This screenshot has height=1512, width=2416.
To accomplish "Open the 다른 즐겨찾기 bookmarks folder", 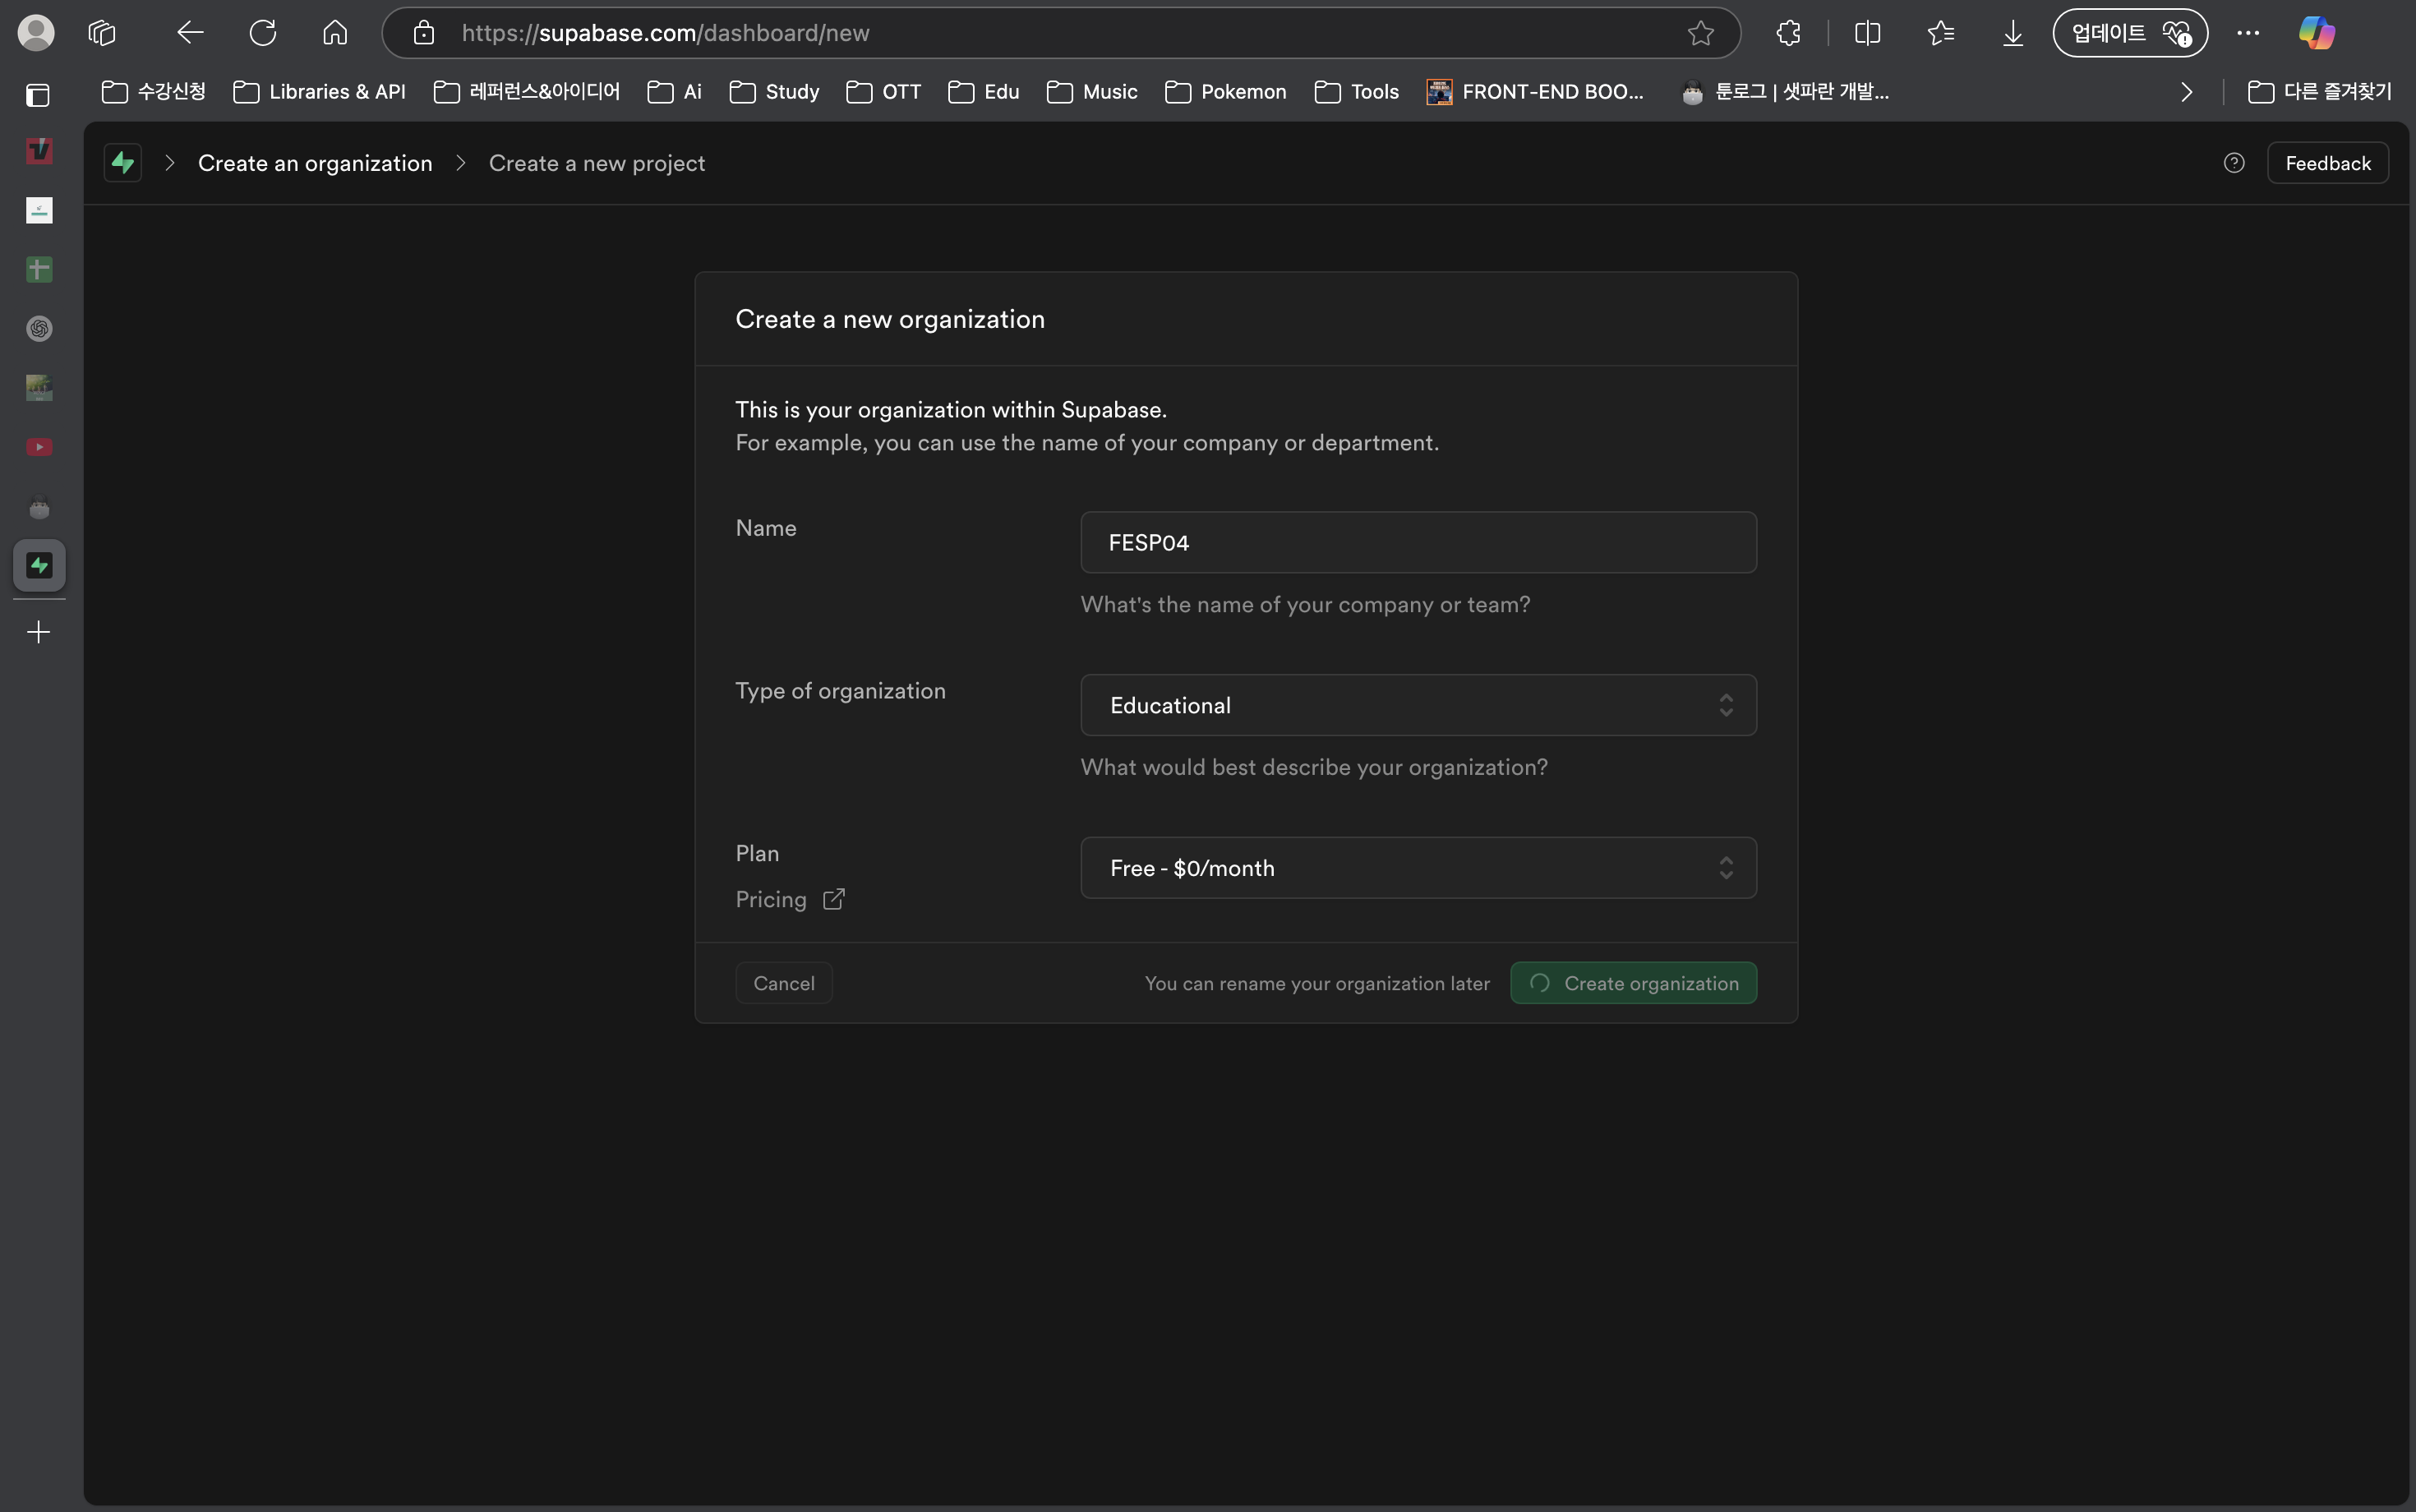I will coord(2320,92).
